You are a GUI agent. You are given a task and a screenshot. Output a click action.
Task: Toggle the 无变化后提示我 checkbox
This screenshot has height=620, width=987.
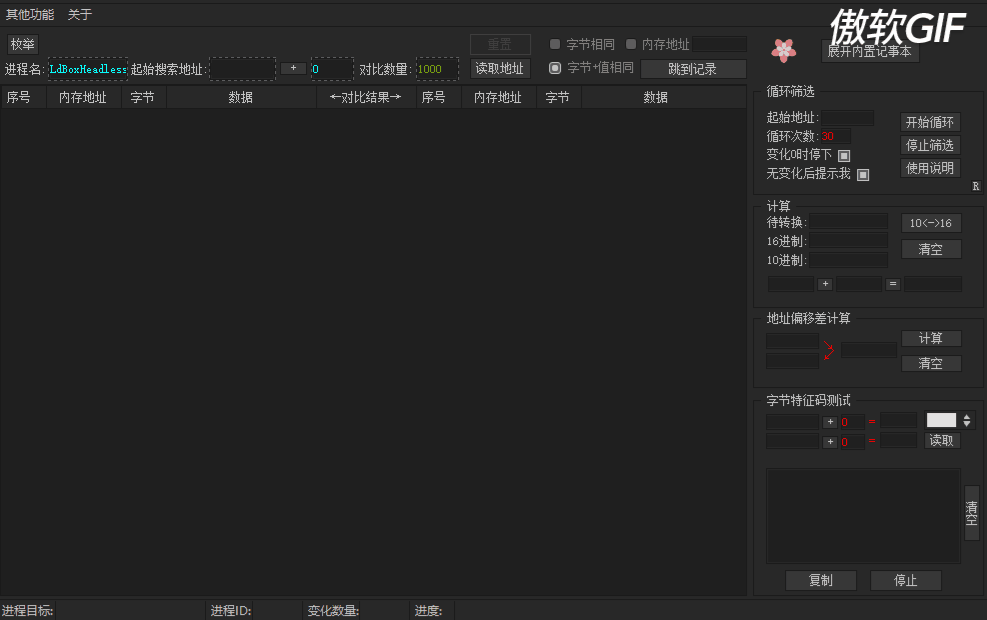[x=863, y=175]
